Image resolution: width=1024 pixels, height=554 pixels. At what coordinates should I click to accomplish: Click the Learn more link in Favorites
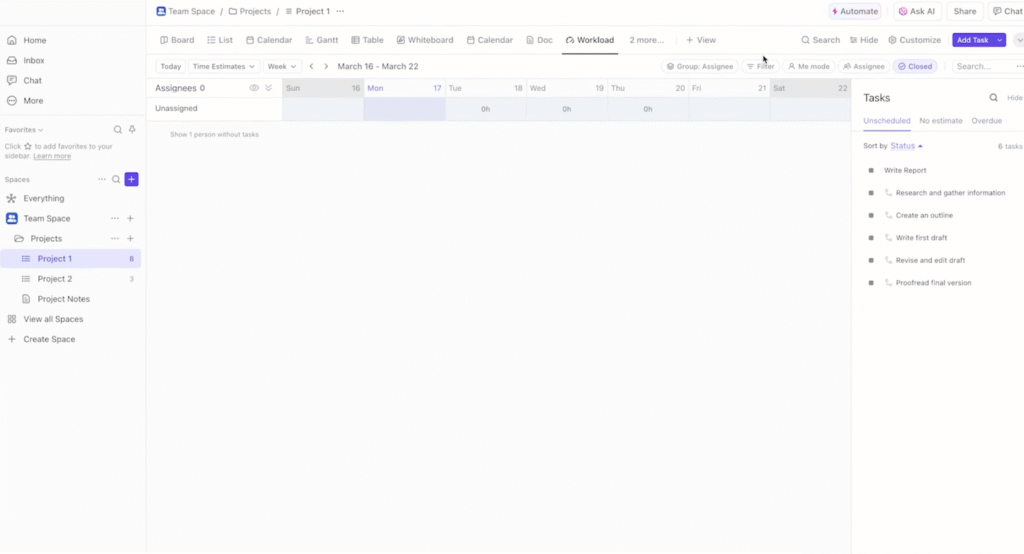[52, 156]
